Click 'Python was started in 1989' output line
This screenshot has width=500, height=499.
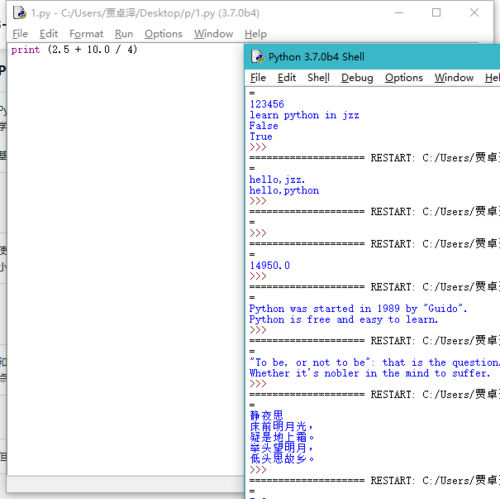pyautogui.click(x=358, y=309)
